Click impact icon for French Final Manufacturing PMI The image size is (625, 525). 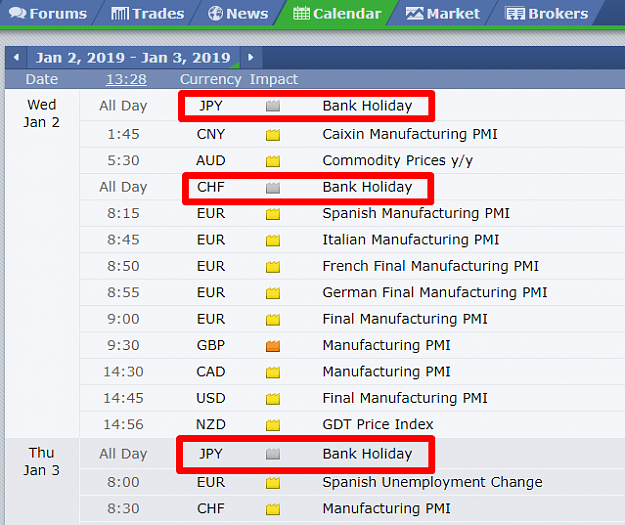click(x=273, y=266)
